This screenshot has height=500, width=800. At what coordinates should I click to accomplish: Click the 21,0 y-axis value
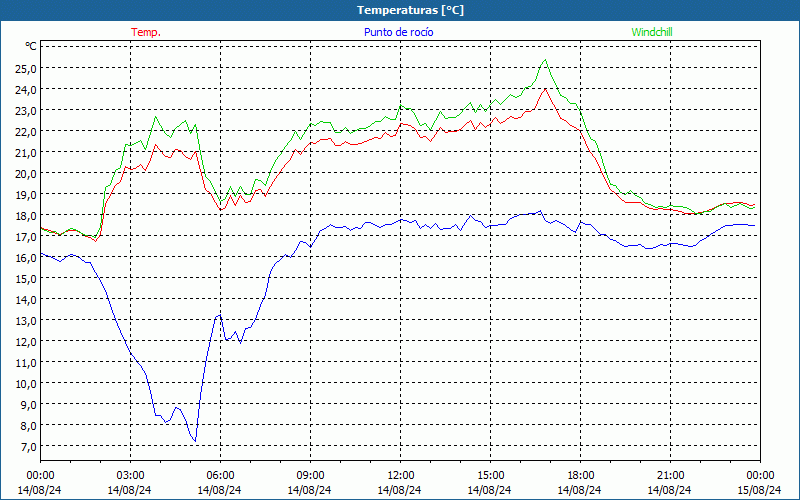(26, 152)
